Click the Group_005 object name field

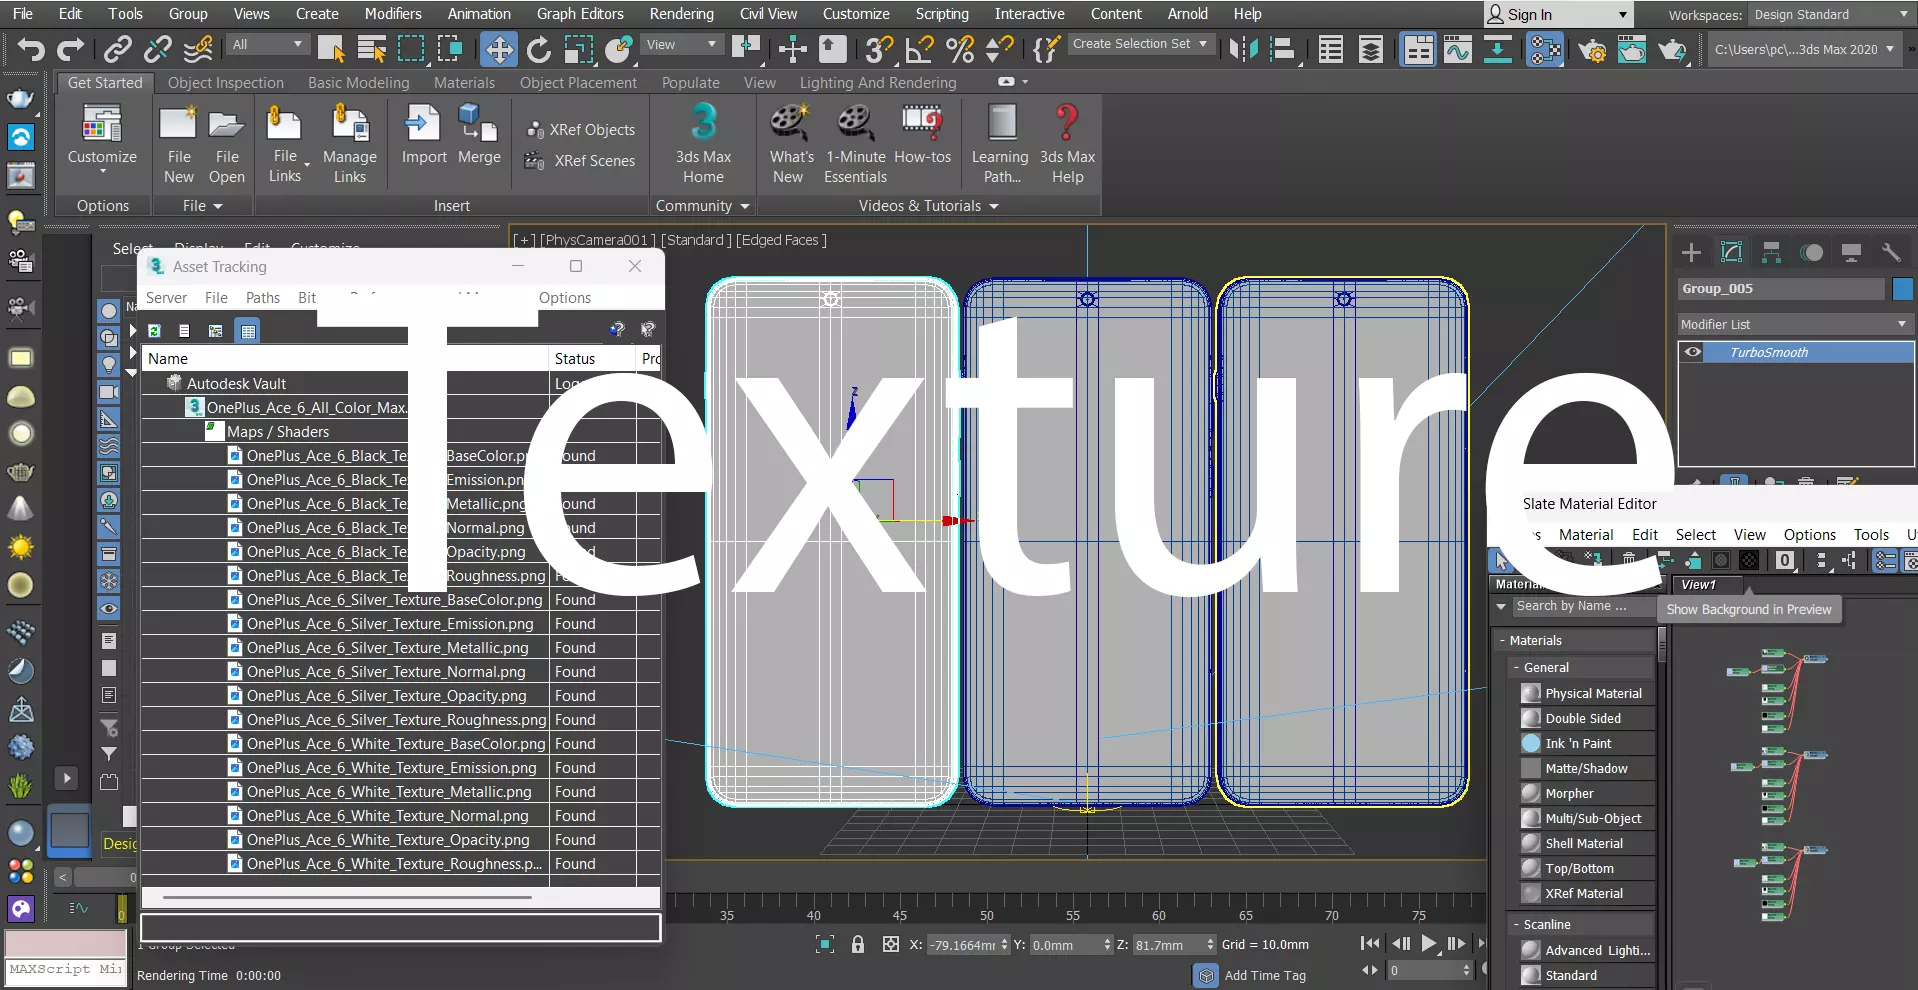(1781, 289)
